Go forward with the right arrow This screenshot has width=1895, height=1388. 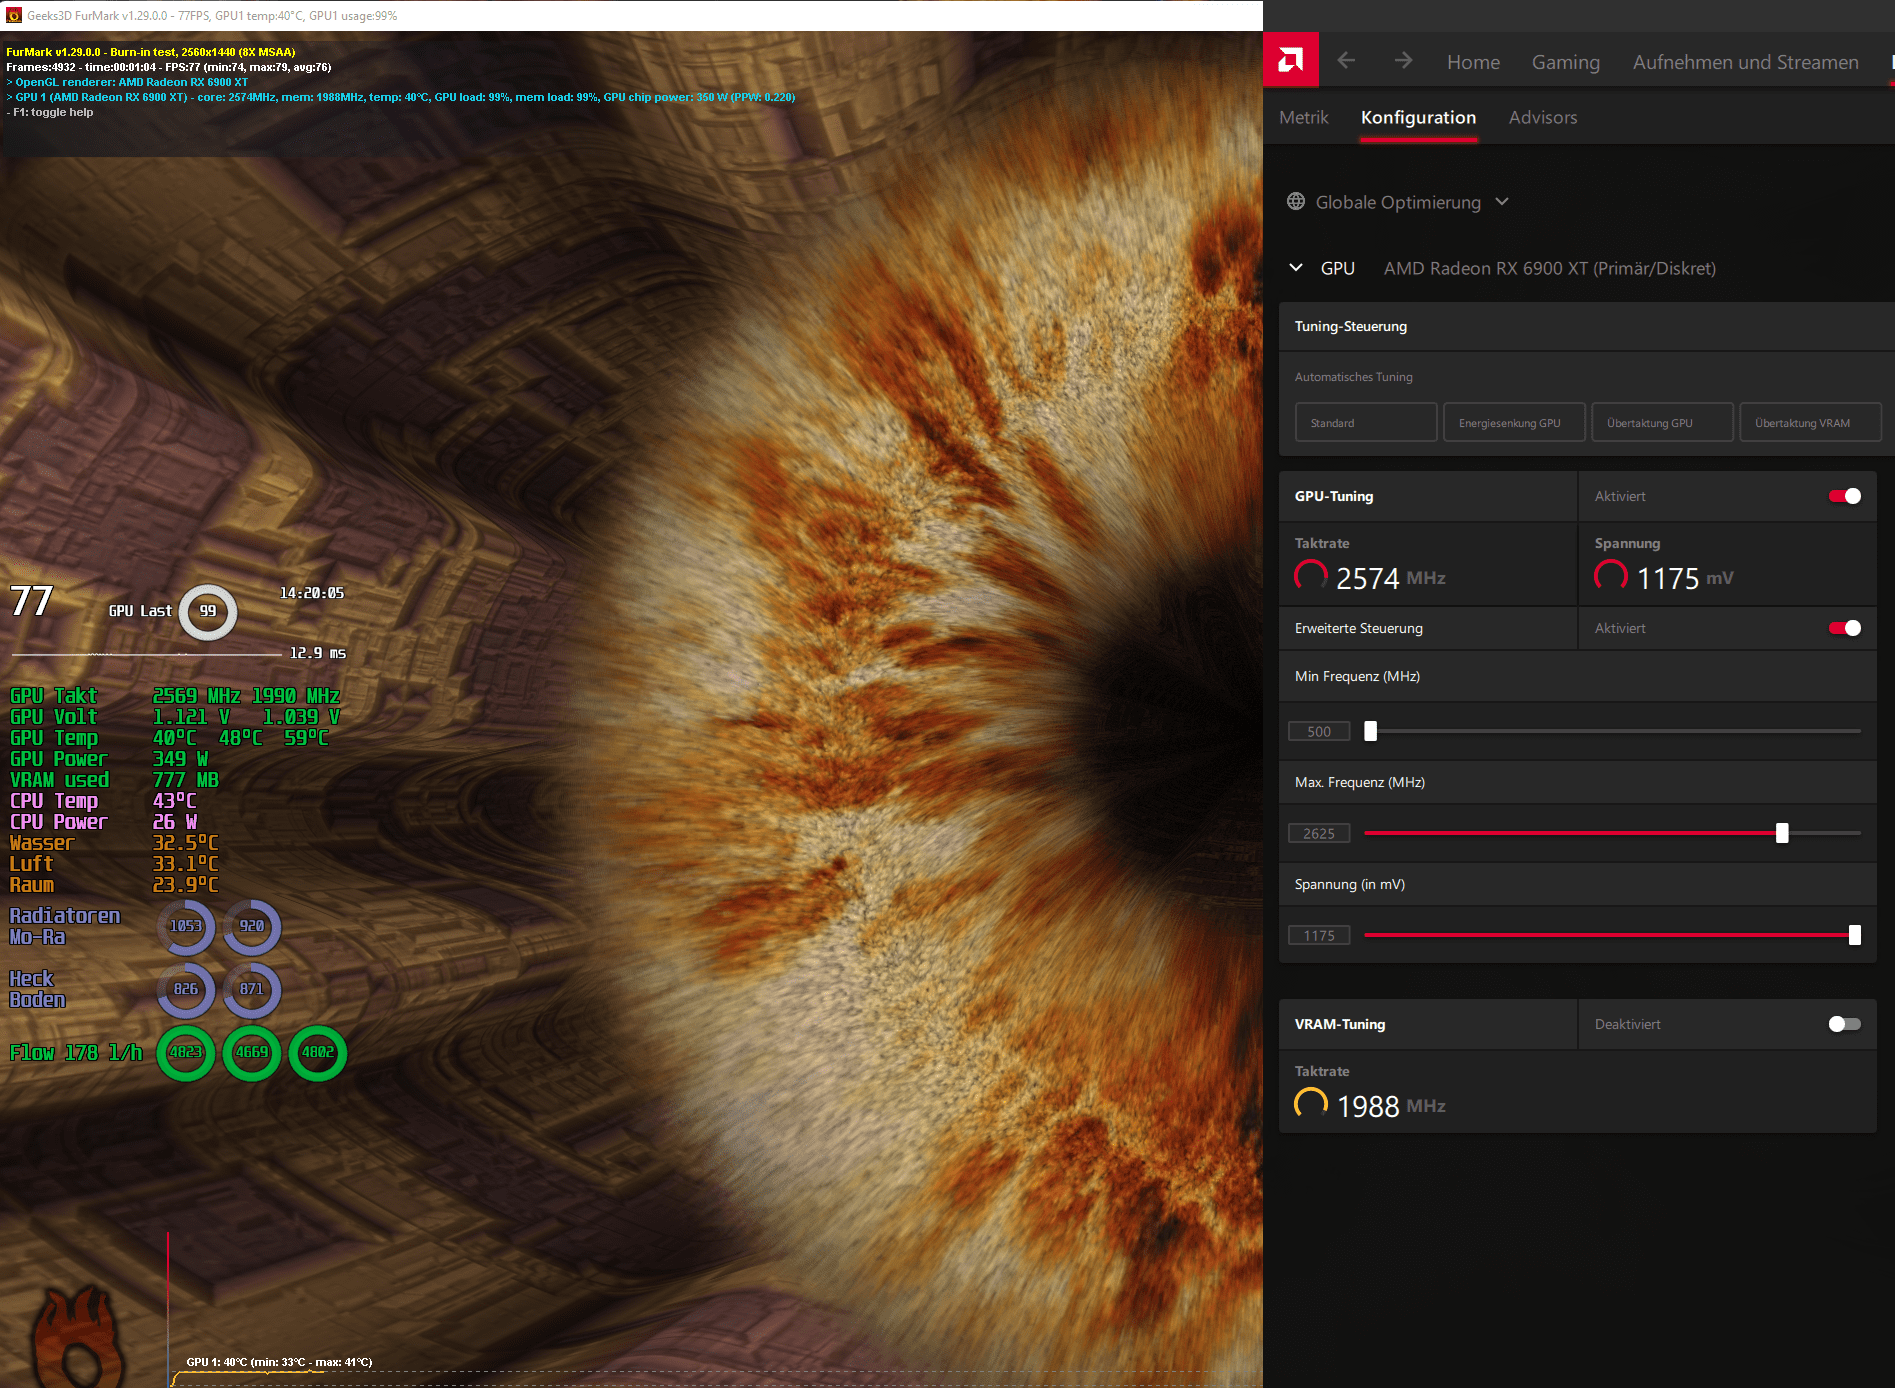(x=1404, y=61)
